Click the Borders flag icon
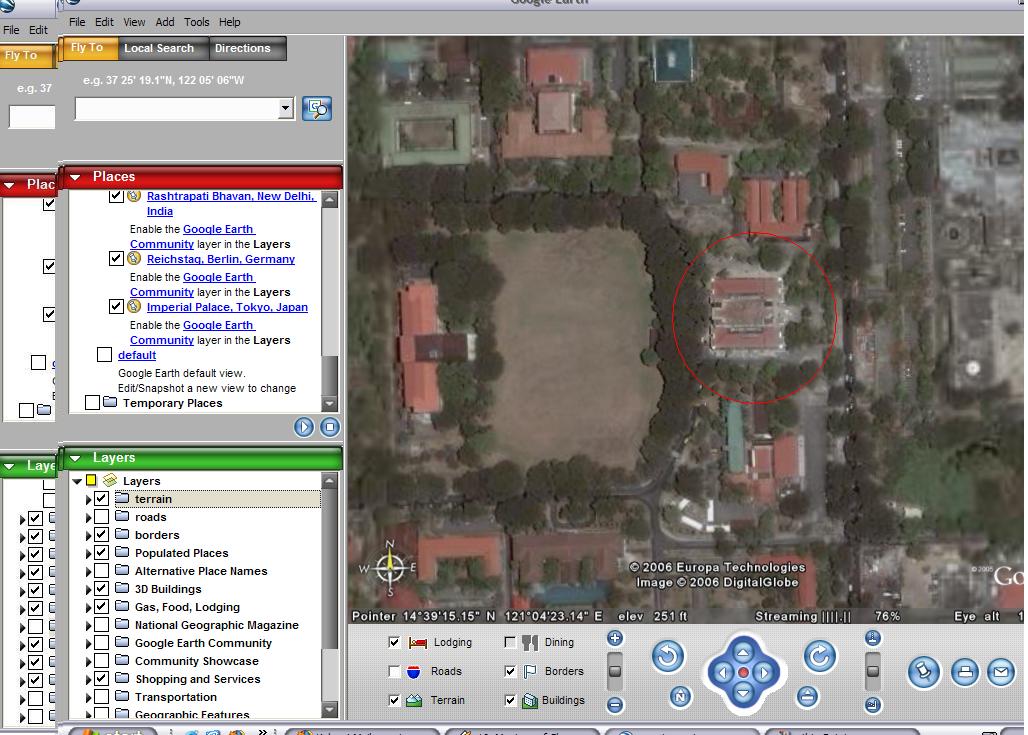 pyautogui.click(x=530, y=671)
